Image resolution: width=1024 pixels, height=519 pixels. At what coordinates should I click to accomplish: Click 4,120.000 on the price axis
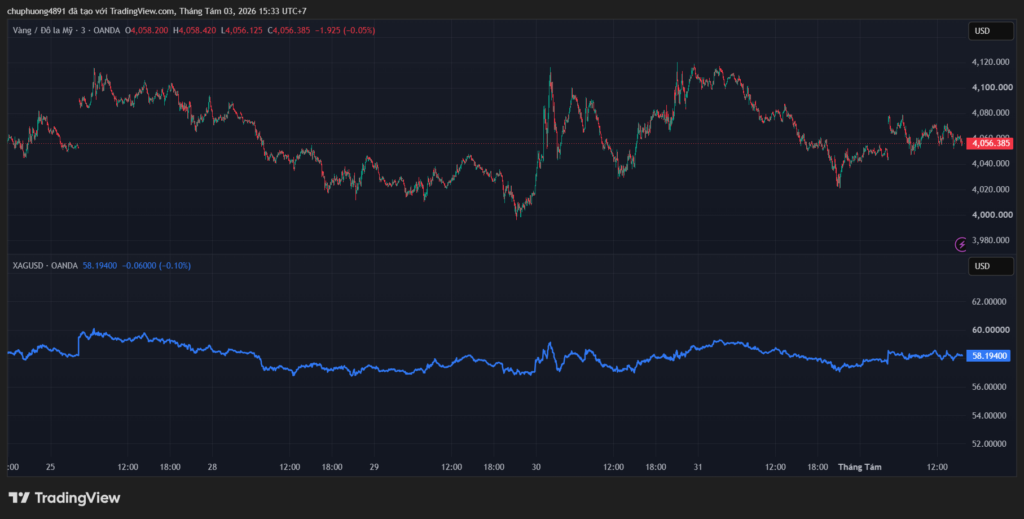(992, 62)
